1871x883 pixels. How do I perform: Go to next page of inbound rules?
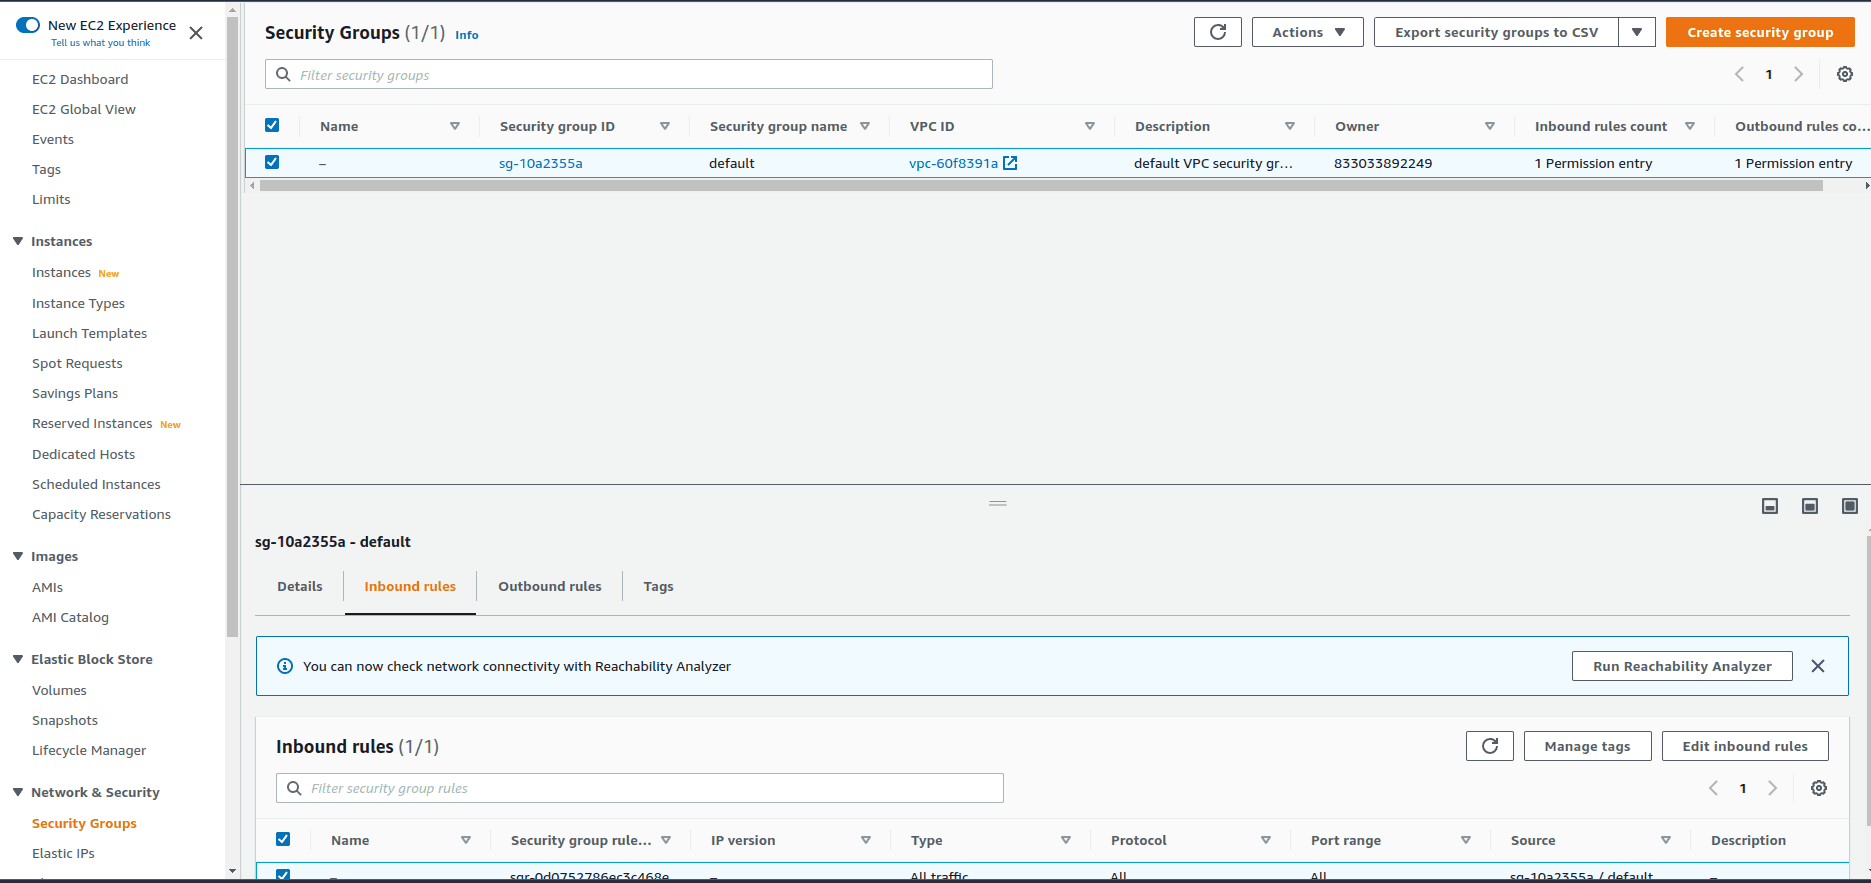pos(1773,788)
